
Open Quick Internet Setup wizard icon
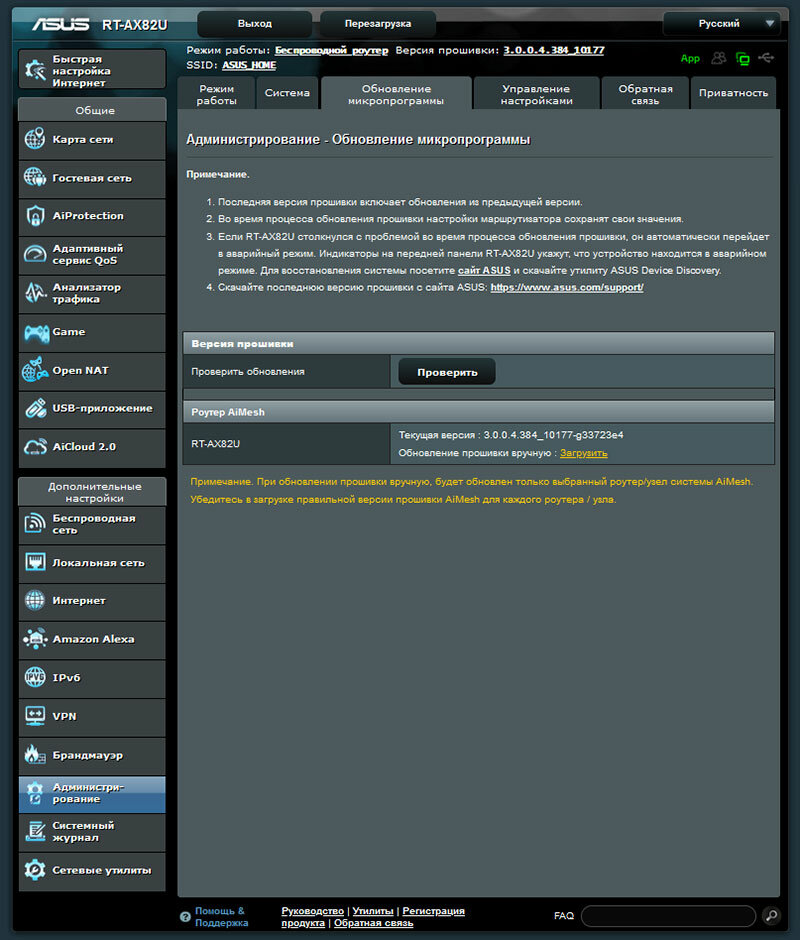pos(35,70)
